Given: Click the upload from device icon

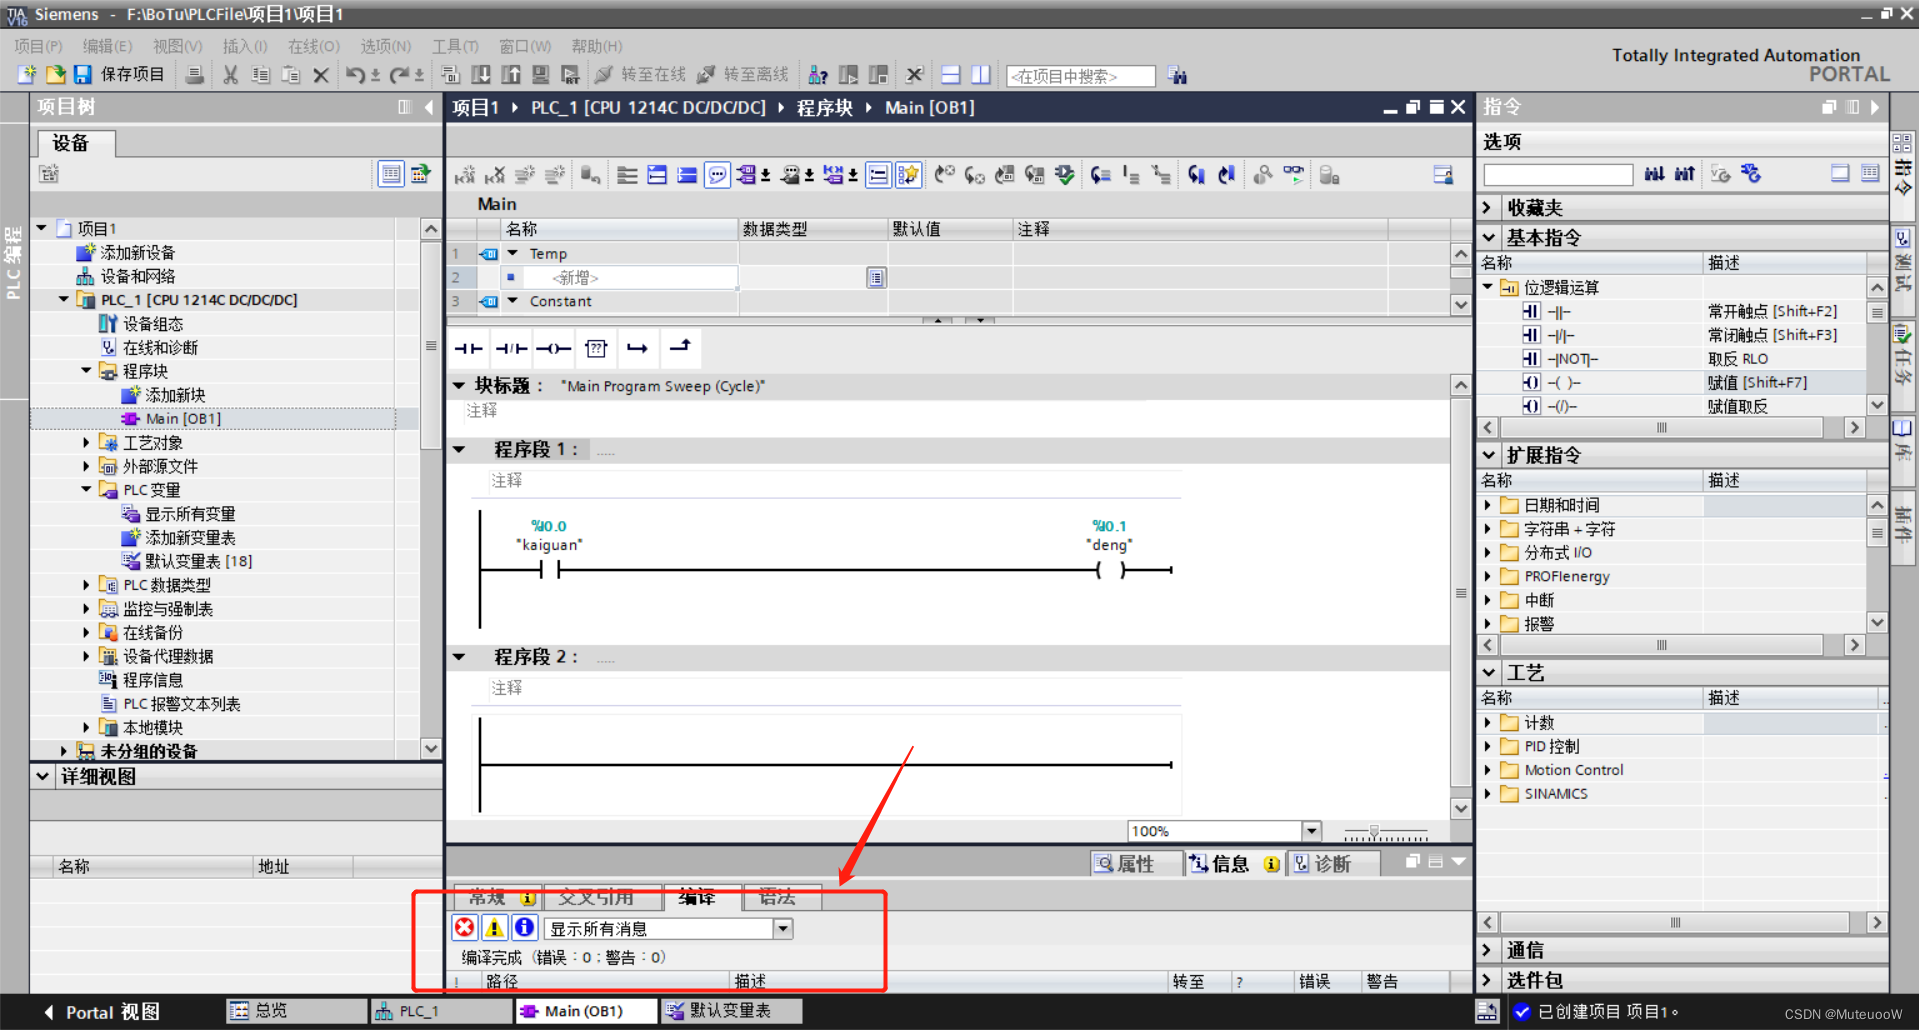Looking at the screenshot, I should (x=511, y=75).
